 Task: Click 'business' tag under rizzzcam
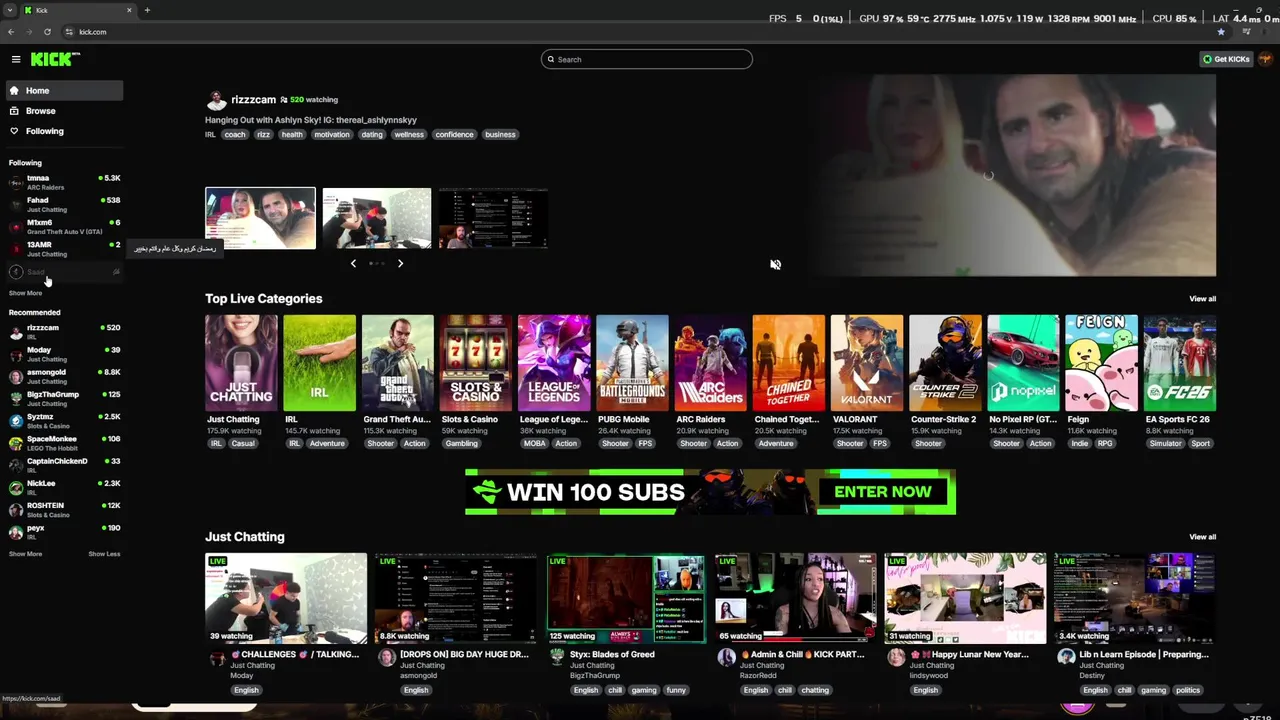(x=500, y=135)
